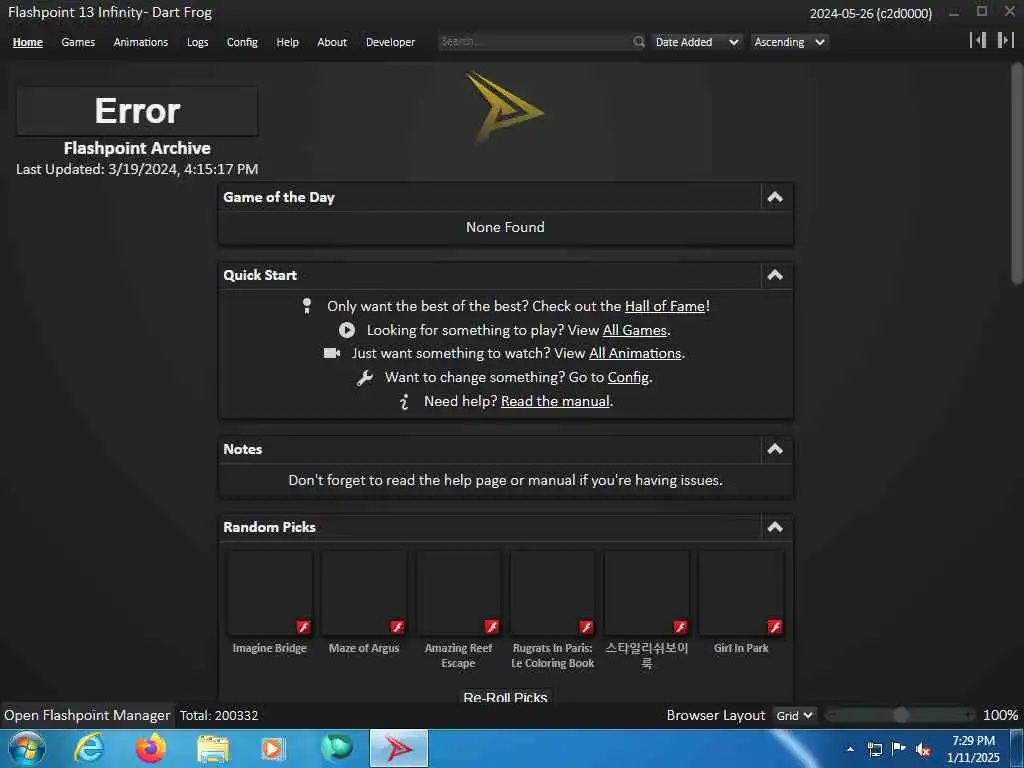
Task: Click the Flash badge on Imagine Bridge
Action: coord(303,627)
